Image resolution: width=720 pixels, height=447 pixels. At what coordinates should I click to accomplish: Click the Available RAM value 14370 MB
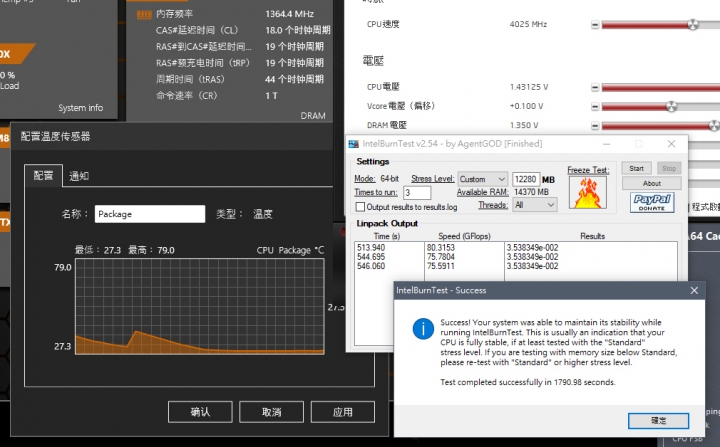[x=531, y=192]
